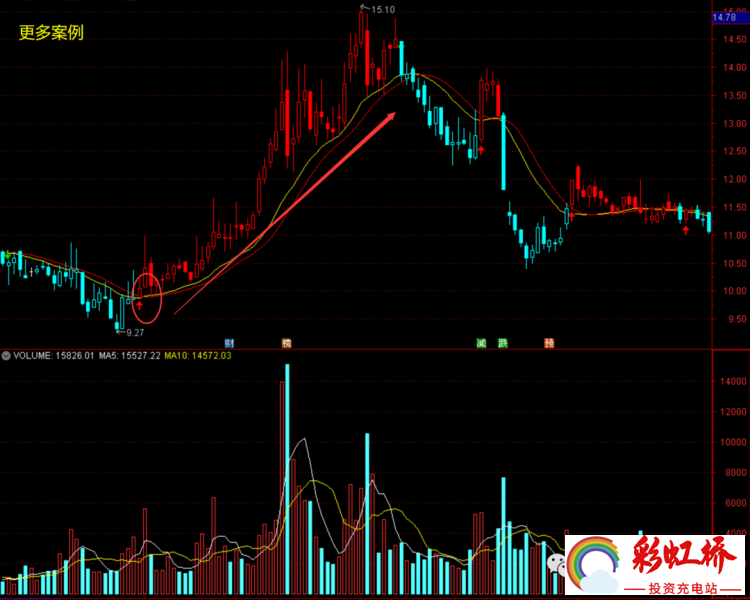This screenshot has width=750, height=600.
Task: Click the green 减 event marker
Action: point(481,343)
